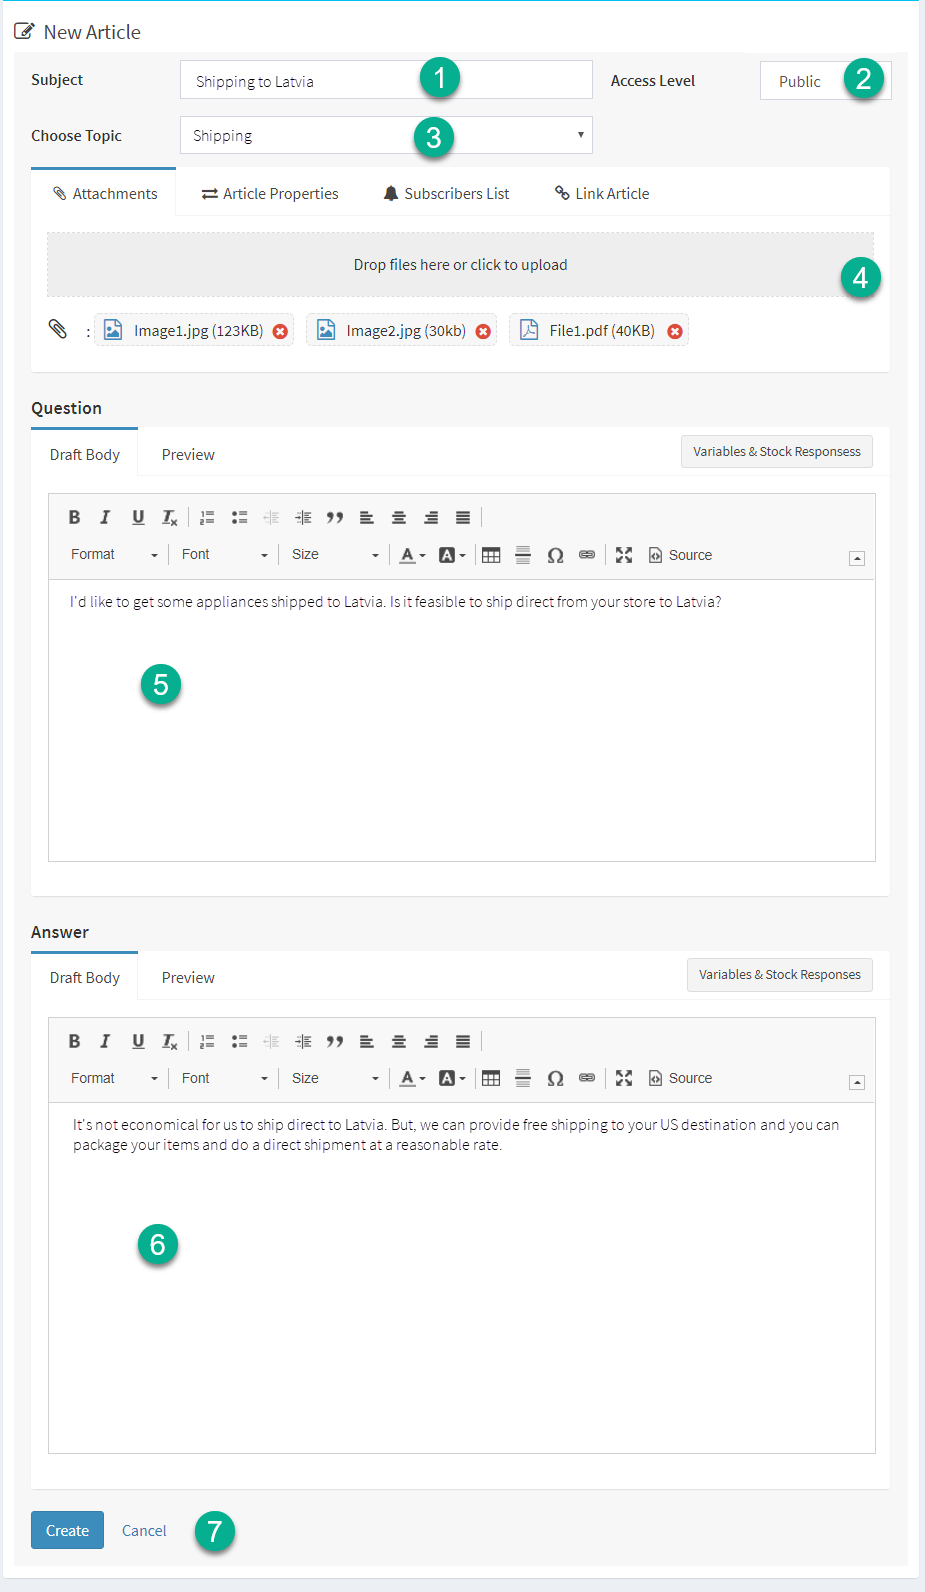Screen dimensions: 925x1592
Task: Open Source view in Answer editor
Action: [x=681, y=1078]
